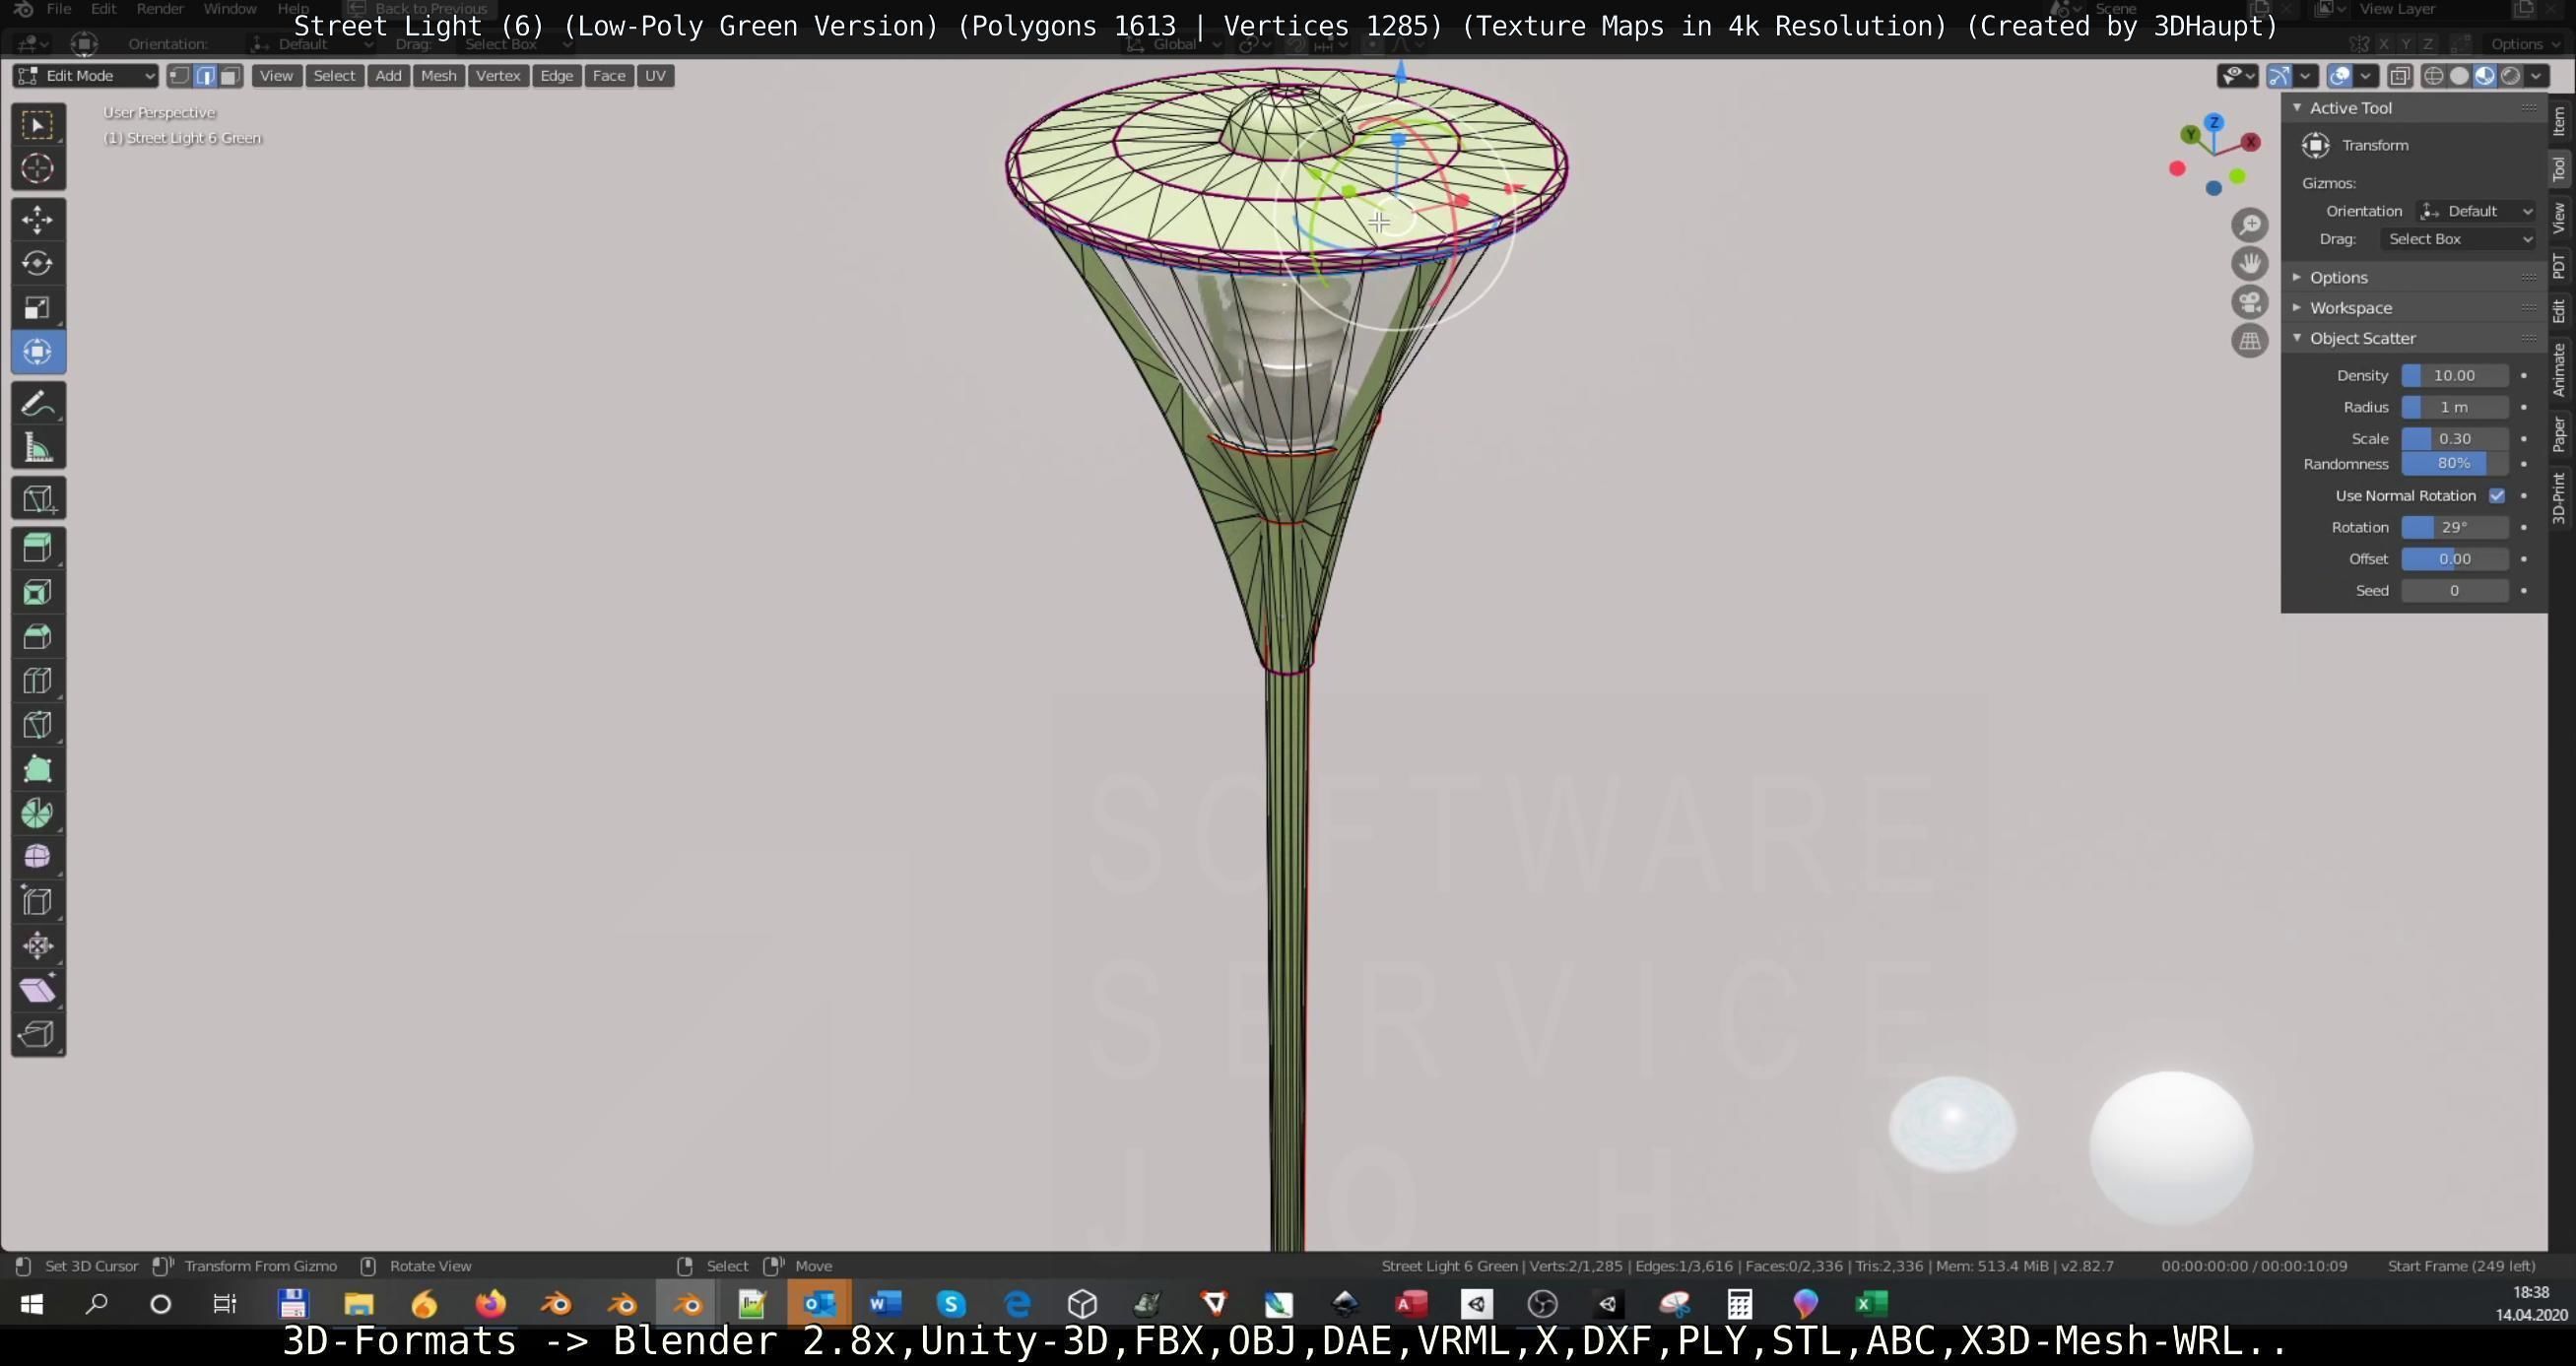
Task: Select the Rip Region tool
Action: tap(38, 1034)
